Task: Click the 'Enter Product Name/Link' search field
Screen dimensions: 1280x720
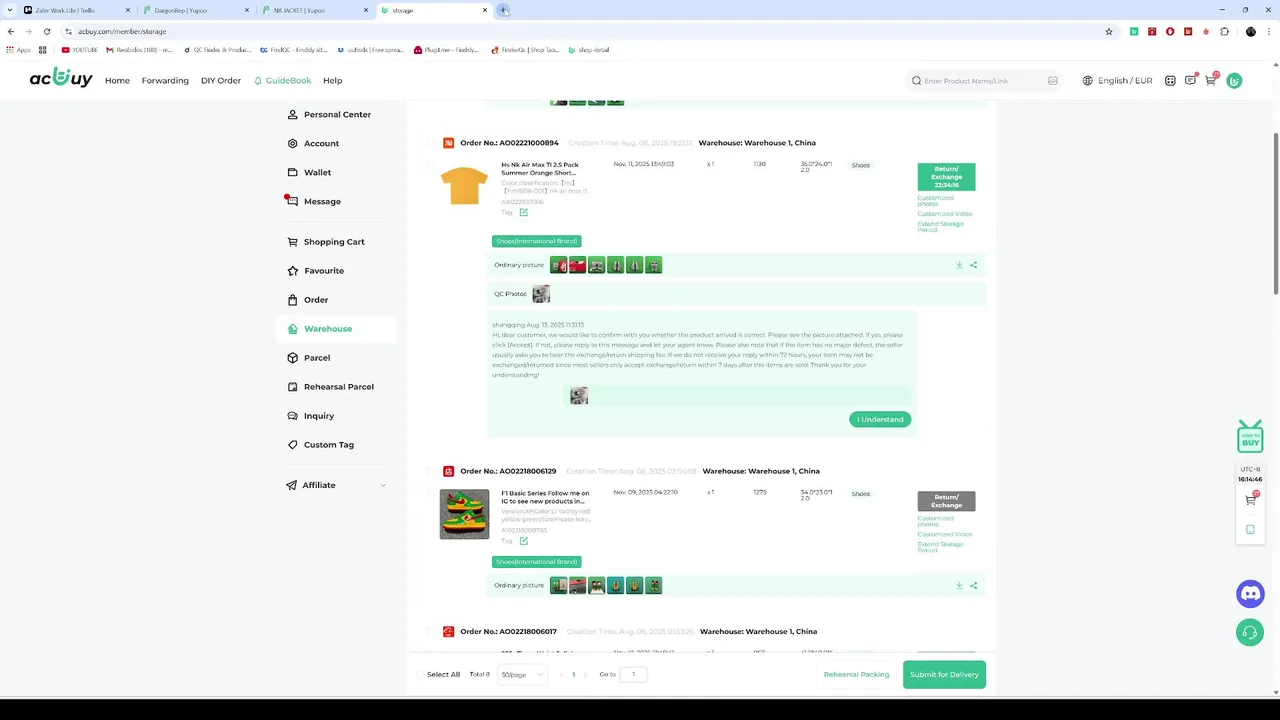Action: 983,81
